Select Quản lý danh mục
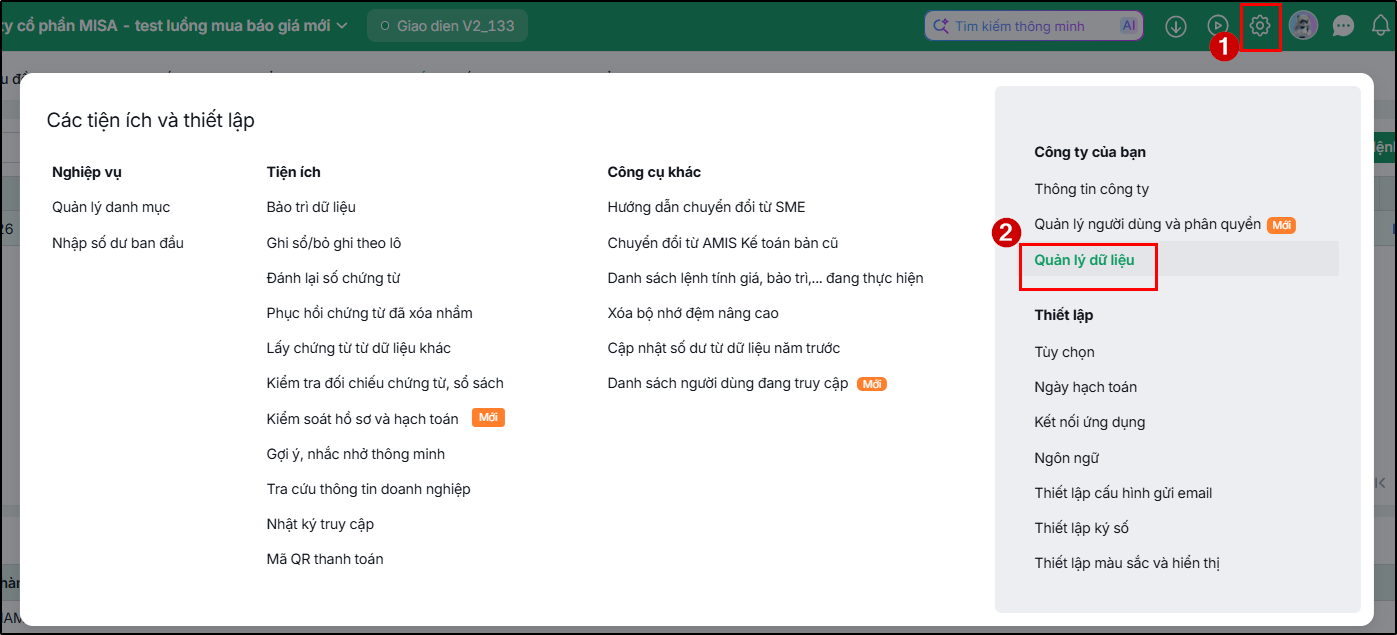Viewport: 1397px width, 635px height. point(111,207)
